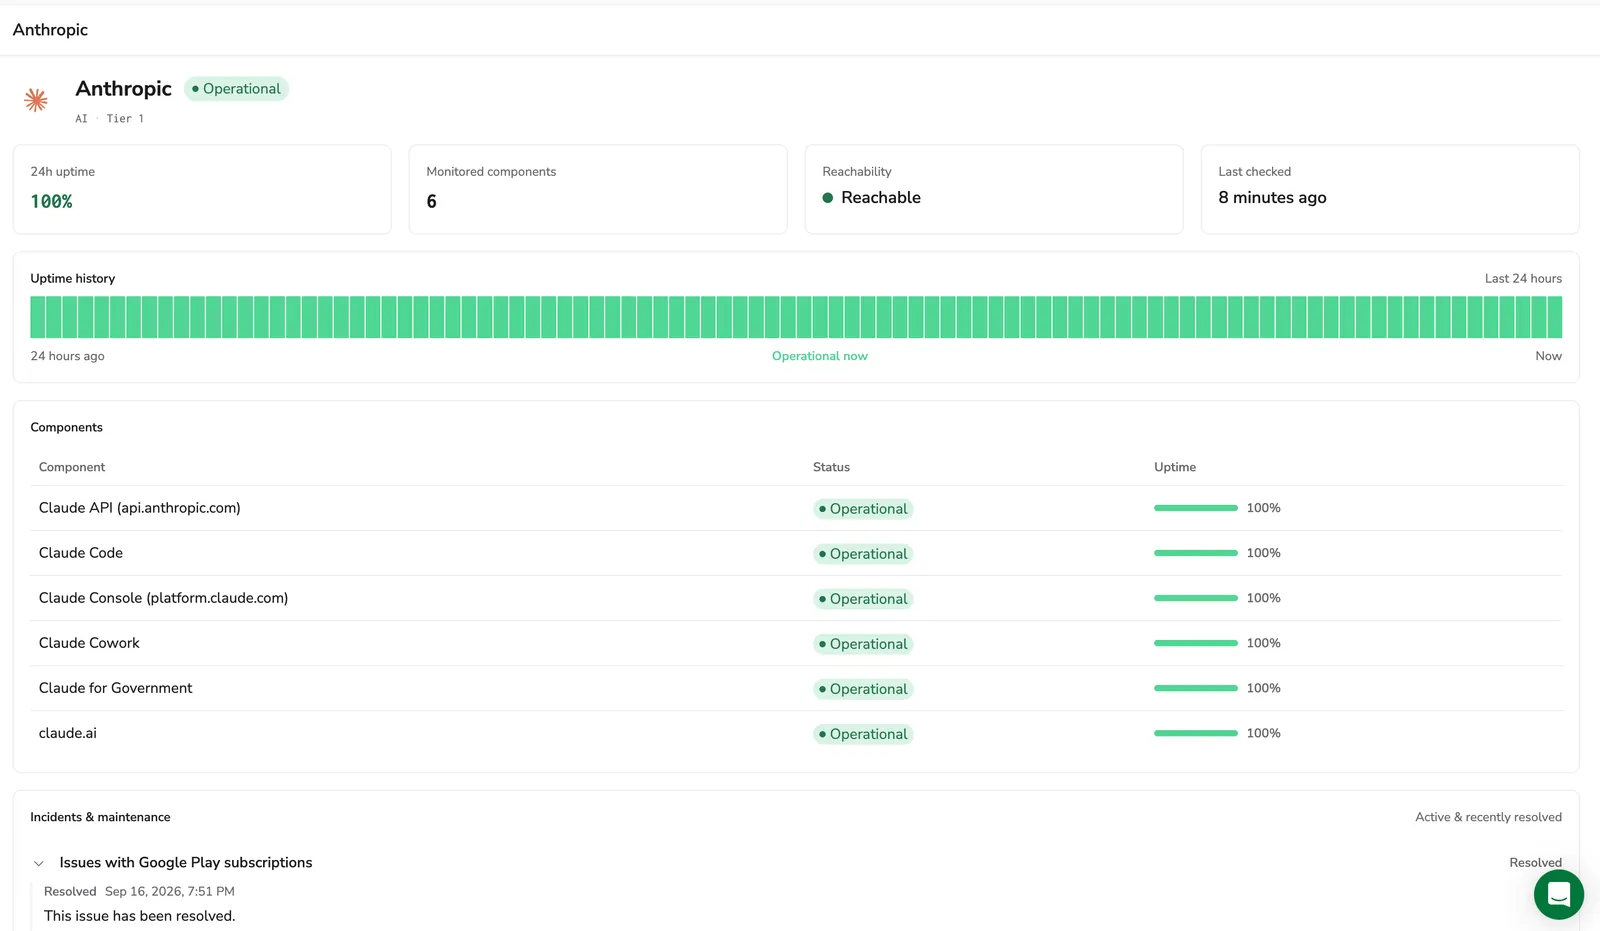The height and width of the screenshot is (931, 1600).
Task: Click the 100% uptime value for Claude Cowork
Action: 1263,643
